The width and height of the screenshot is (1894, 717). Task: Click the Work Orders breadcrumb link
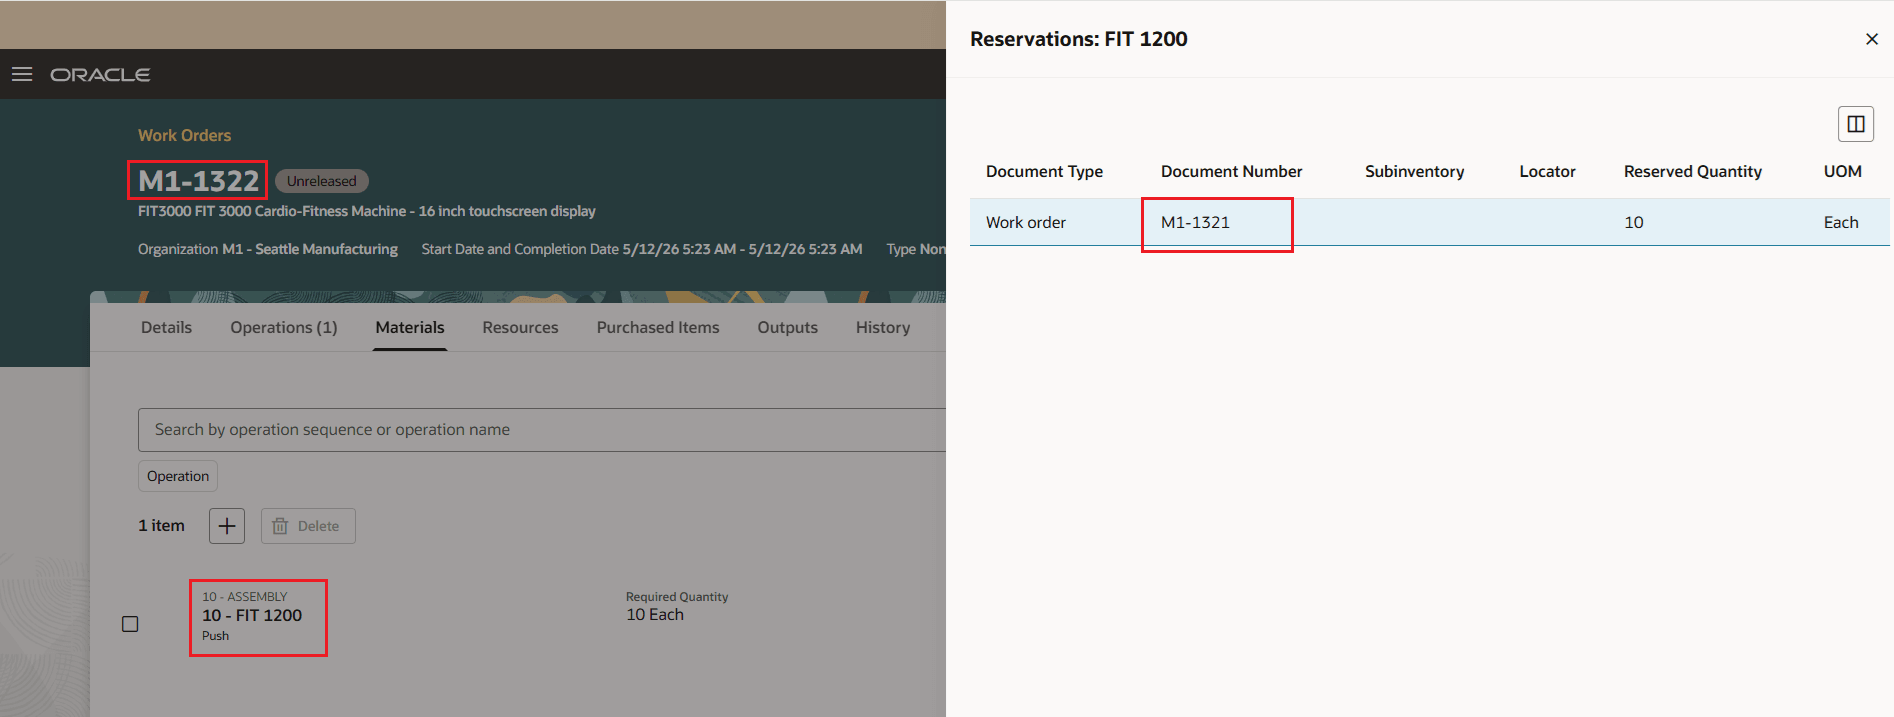(184, 135)
